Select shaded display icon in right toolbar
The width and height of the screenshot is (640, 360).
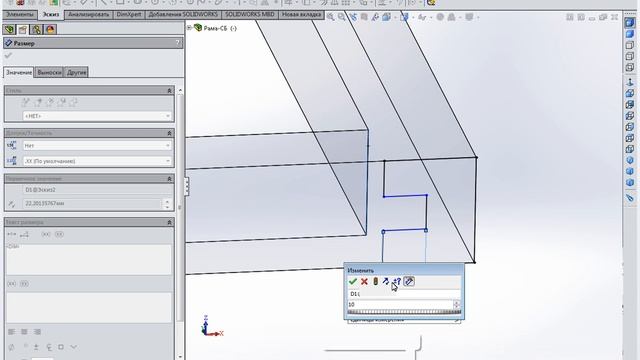(x=630, y=34)
